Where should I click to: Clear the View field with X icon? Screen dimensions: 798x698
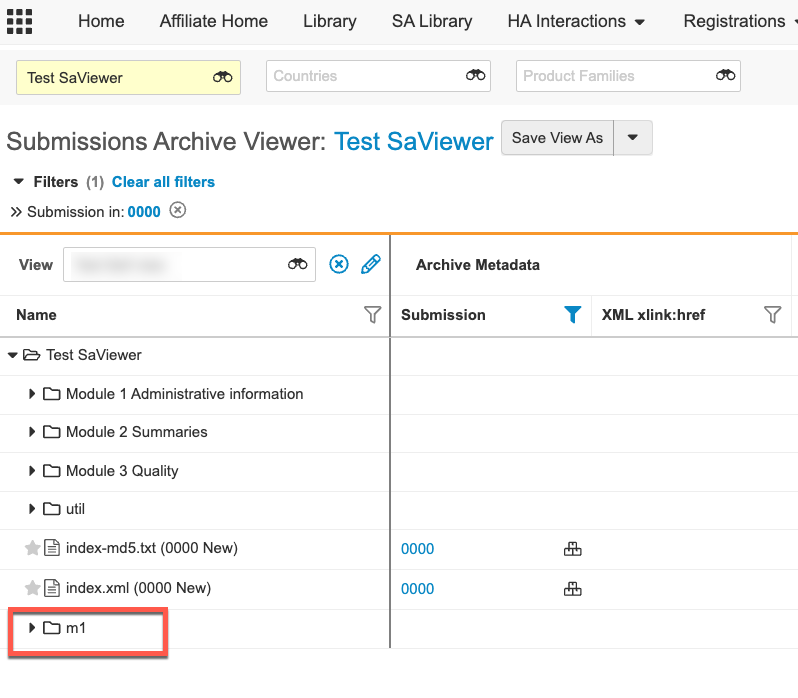click(339, 264)
